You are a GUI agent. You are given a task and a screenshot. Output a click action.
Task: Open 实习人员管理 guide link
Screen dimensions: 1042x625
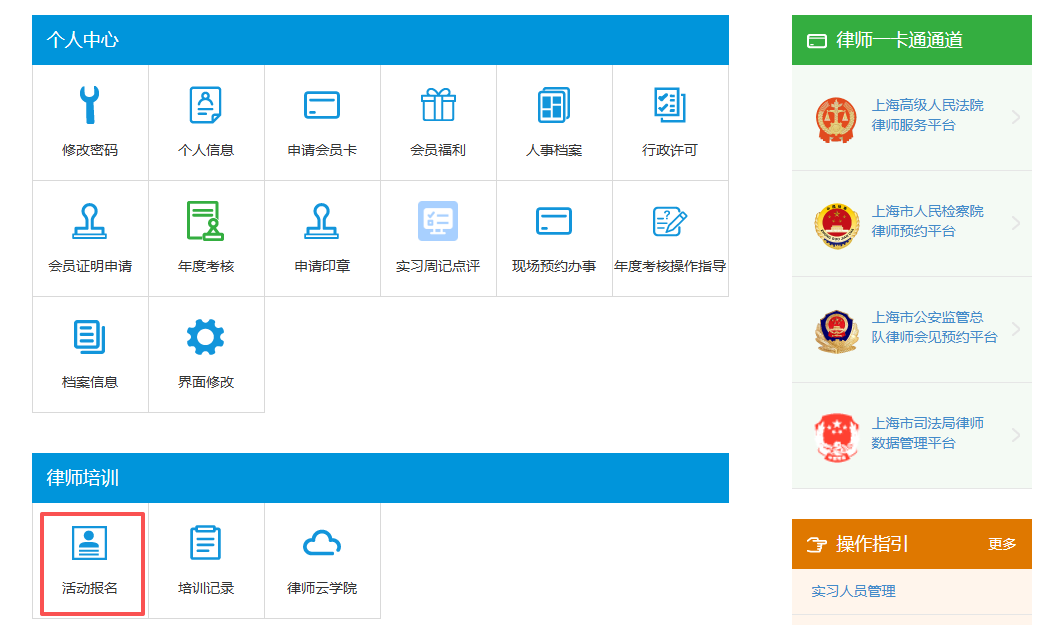coord(853,591)
